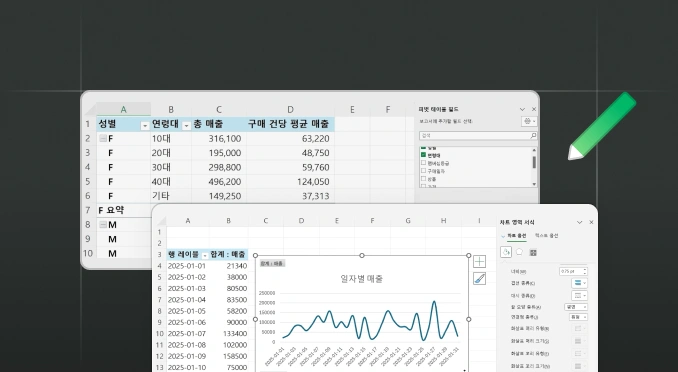Select the cell containing 37,313
The width and height of the screenshot is (678, 372).
point(290,196)
